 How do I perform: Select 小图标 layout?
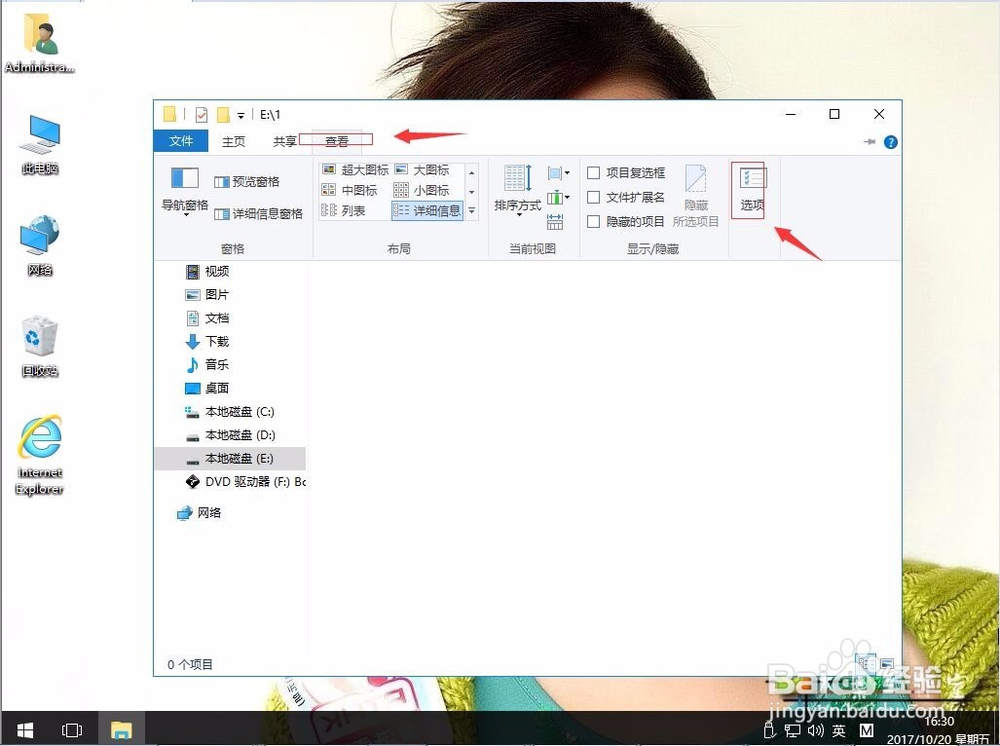pos(422,190)
